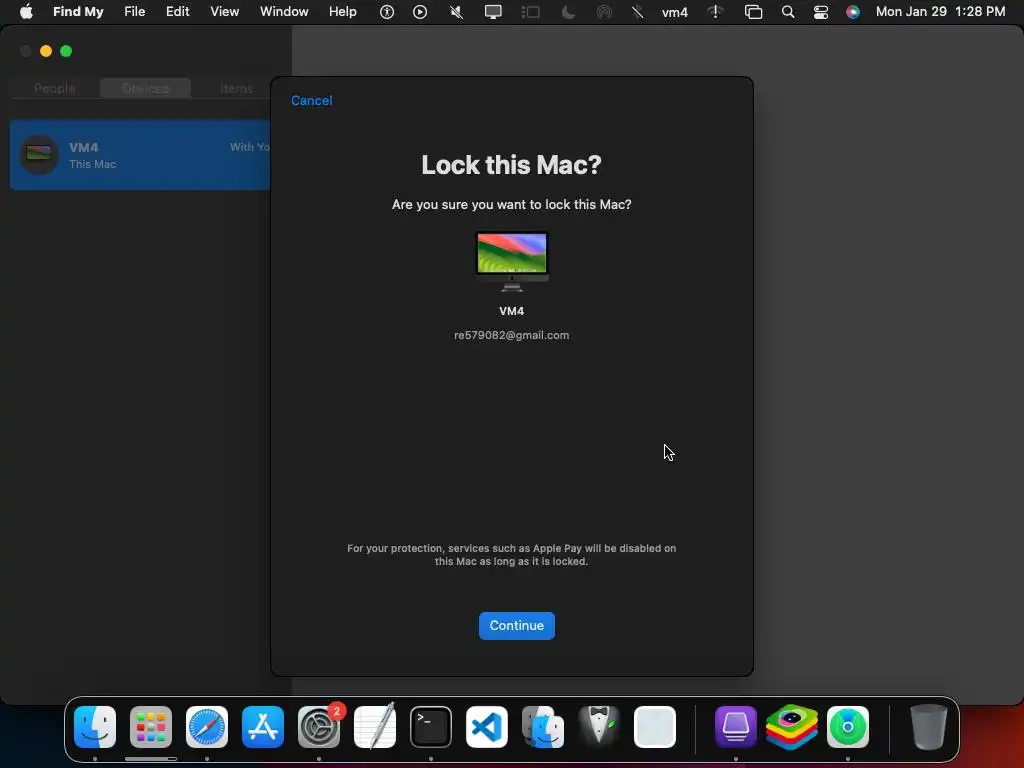Open System Settings from the Dock
This screenshot has width=1024, height=768.
(319, 727)
